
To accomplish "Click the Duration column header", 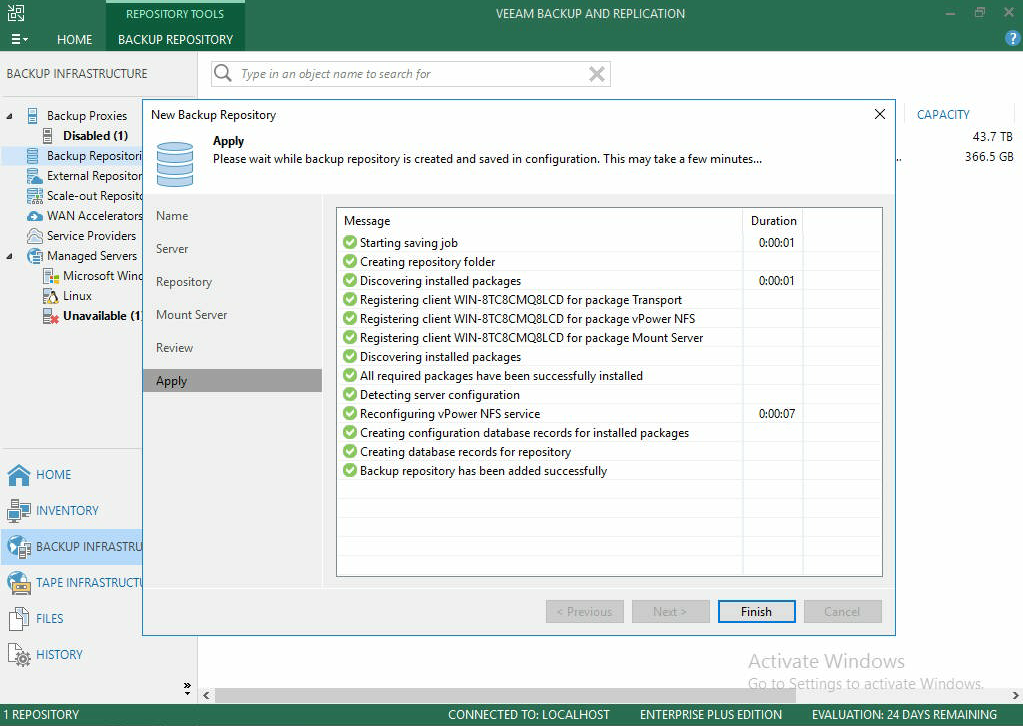I will pyautogui.click(x=773, y=221).
